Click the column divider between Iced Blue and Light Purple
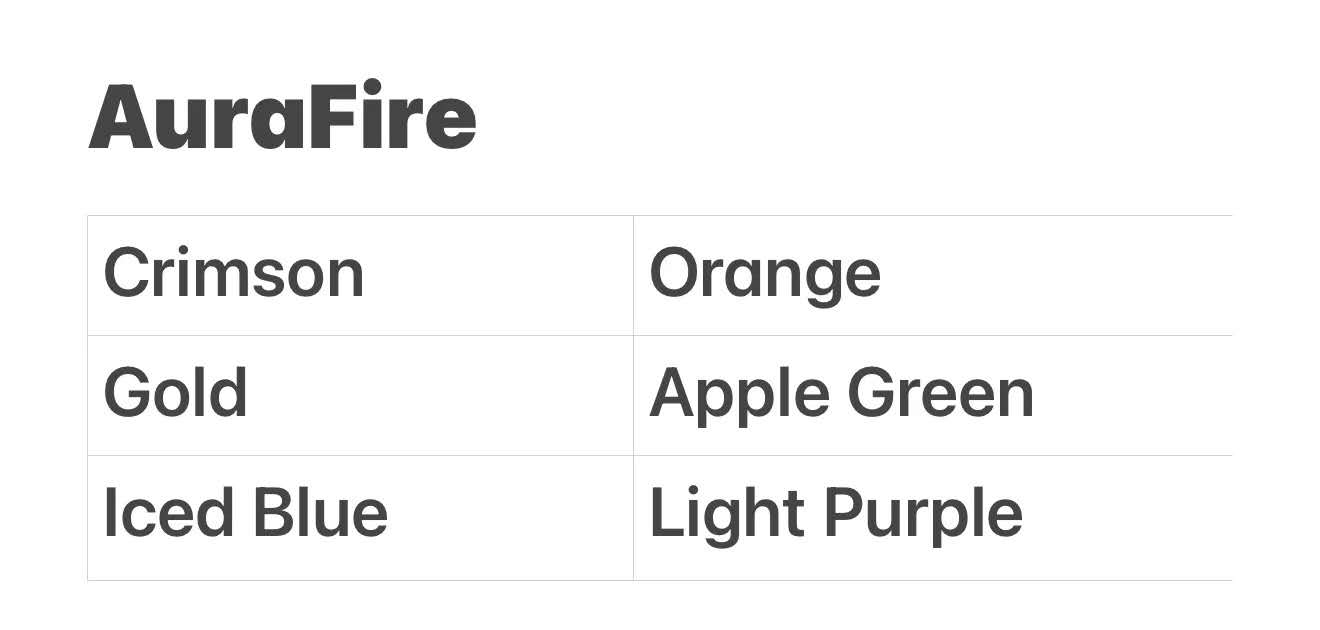 [x=633, y=517]
